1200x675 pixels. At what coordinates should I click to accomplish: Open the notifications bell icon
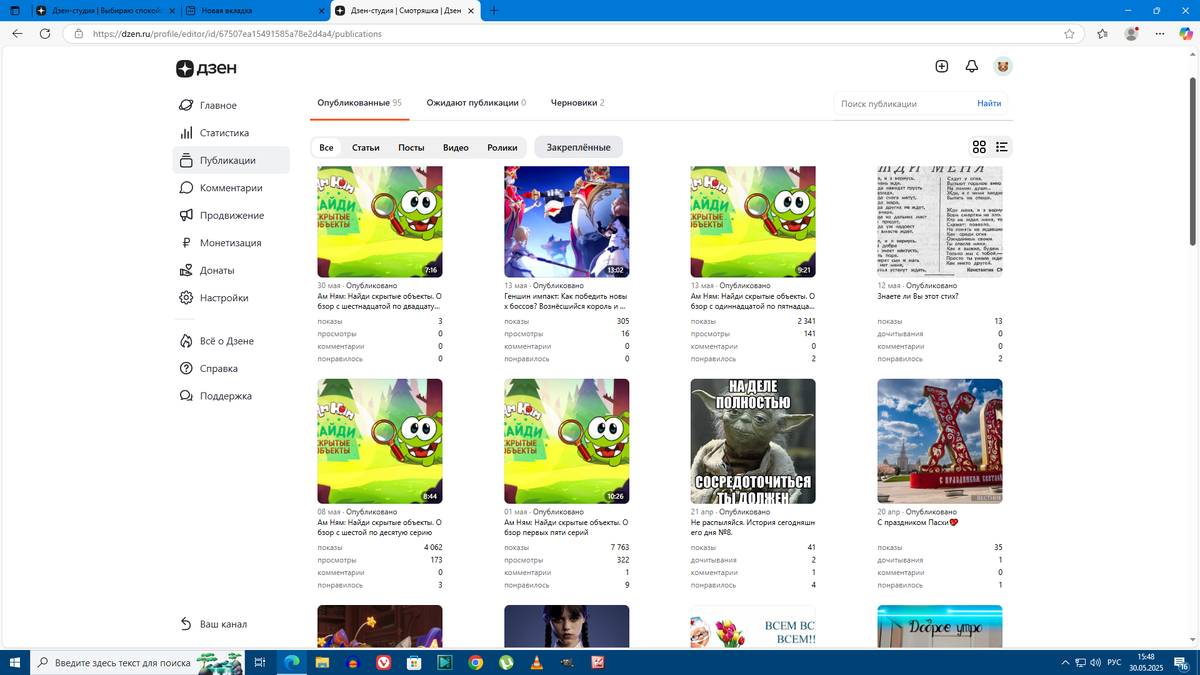(971, 66)
